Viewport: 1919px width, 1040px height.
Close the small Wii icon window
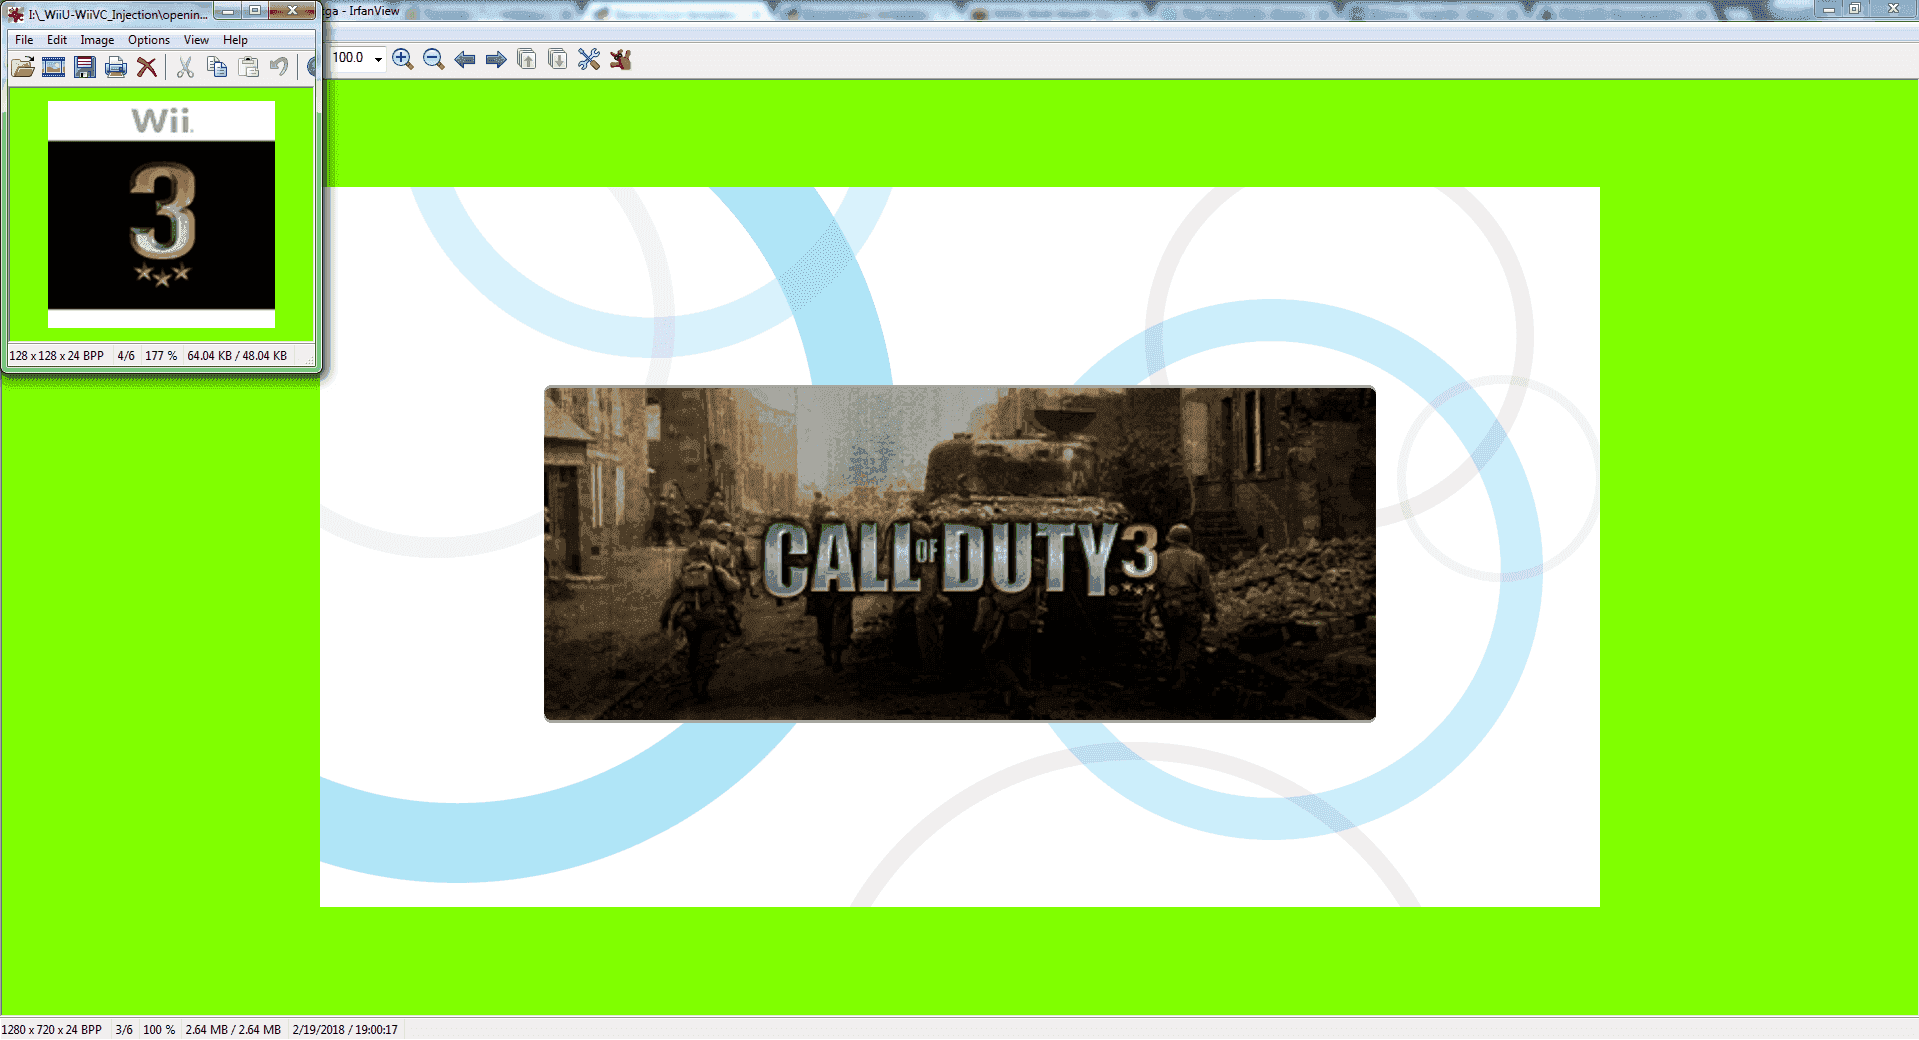pos(292,11)
